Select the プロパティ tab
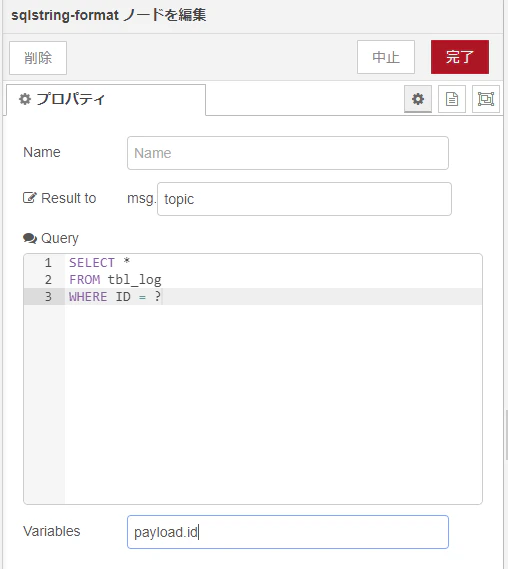The width and height of the screenshot is (508, 569). coord(106,99)
